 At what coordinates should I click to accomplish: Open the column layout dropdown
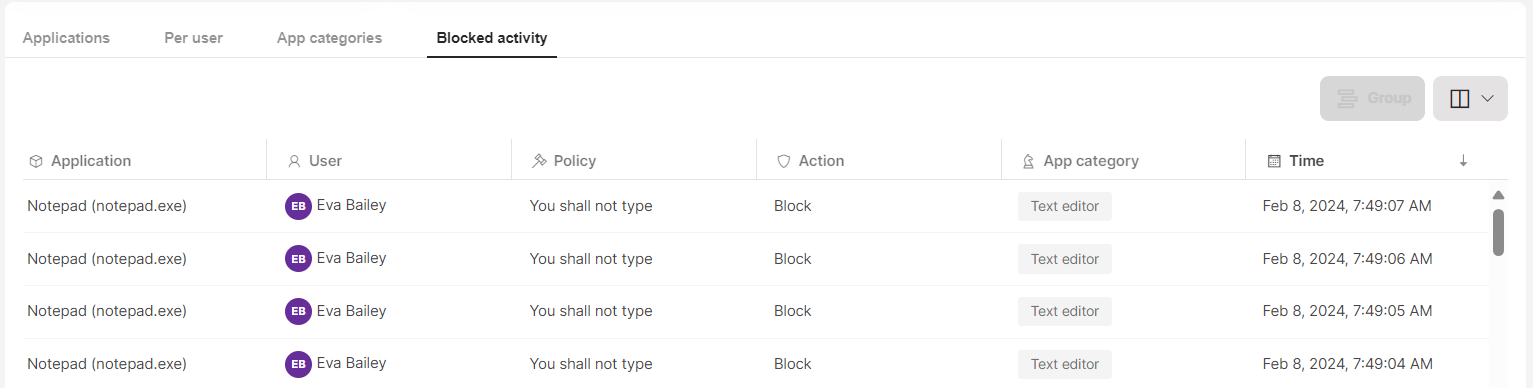1470,99
